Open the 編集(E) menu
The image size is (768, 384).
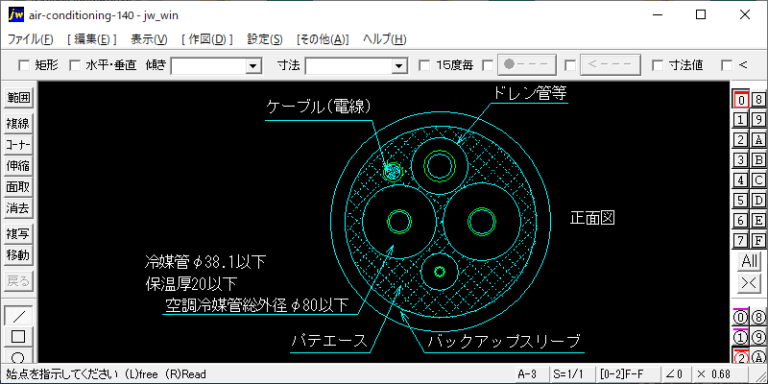pos(92,39)
